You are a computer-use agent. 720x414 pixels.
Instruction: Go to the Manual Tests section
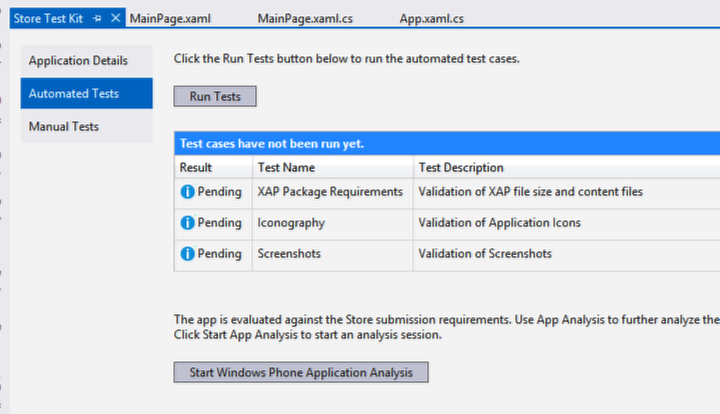[x=63, y=127]
